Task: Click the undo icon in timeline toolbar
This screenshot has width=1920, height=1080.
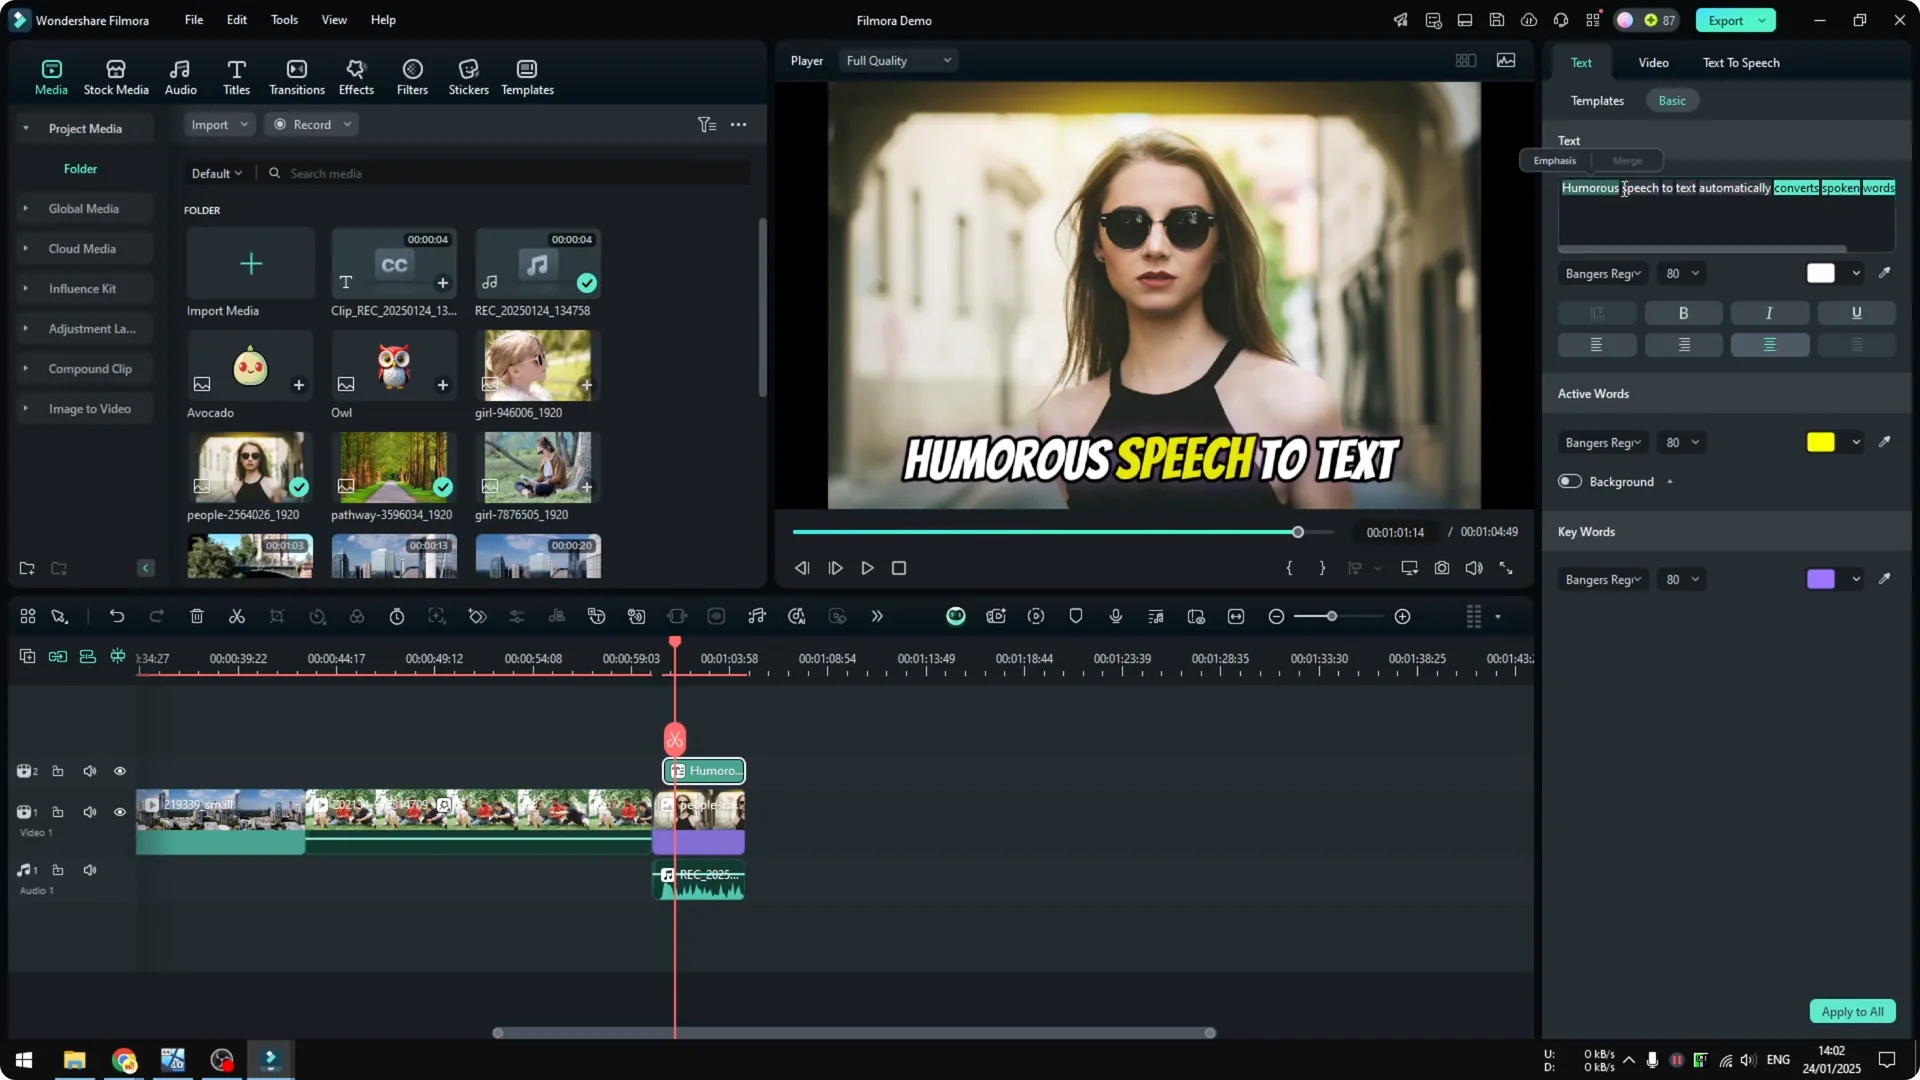Action: [x=117, y=617]
